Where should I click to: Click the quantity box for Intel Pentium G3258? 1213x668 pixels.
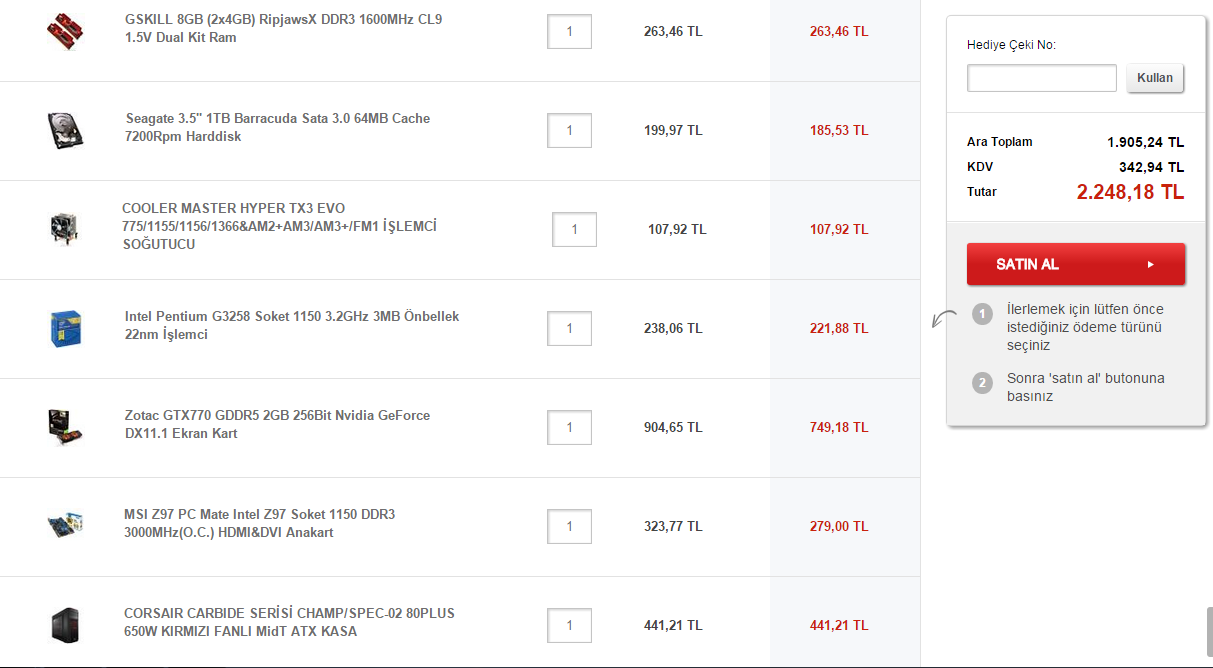click(569, 328)
